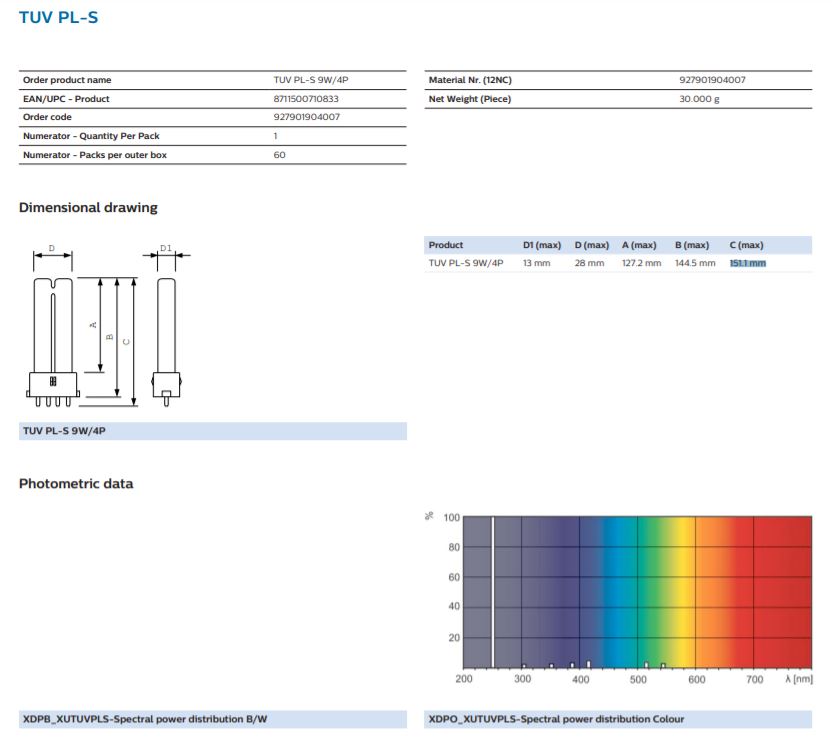Click the front-view lamp drawing with four pins
The width and height of the screenshot is (832, 742).
(53, 342)
